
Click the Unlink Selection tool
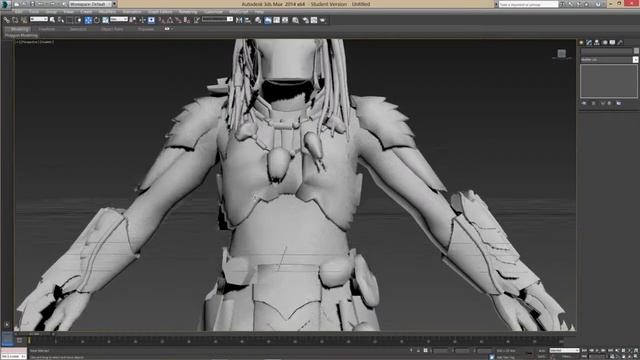pyautogui.click(x=15, y=20)
